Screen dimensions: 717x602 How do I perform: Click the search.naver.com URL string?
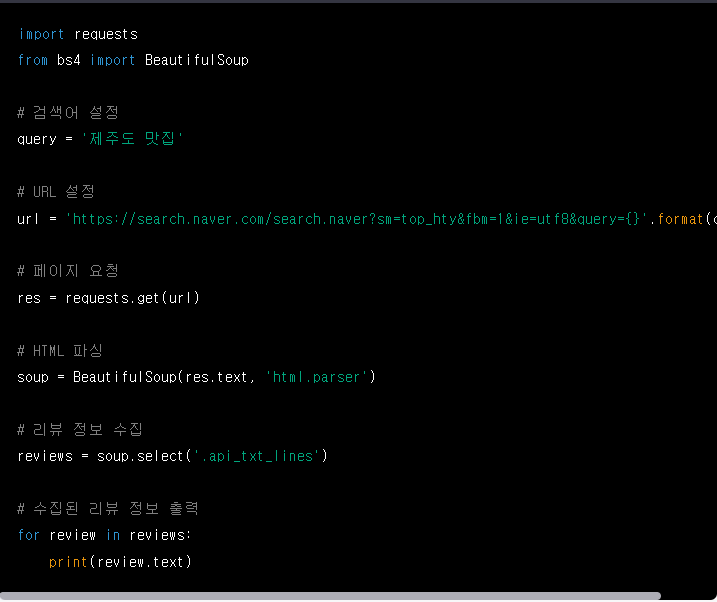(x=356, y=219)
